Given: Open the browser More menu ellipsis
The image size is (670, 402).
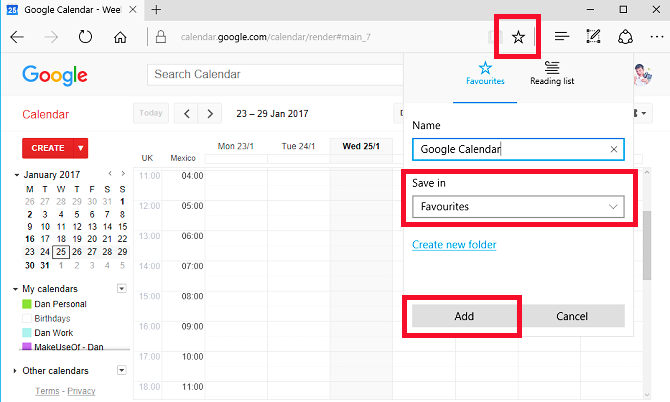Looking at the screenshot, I should [657, 37].
